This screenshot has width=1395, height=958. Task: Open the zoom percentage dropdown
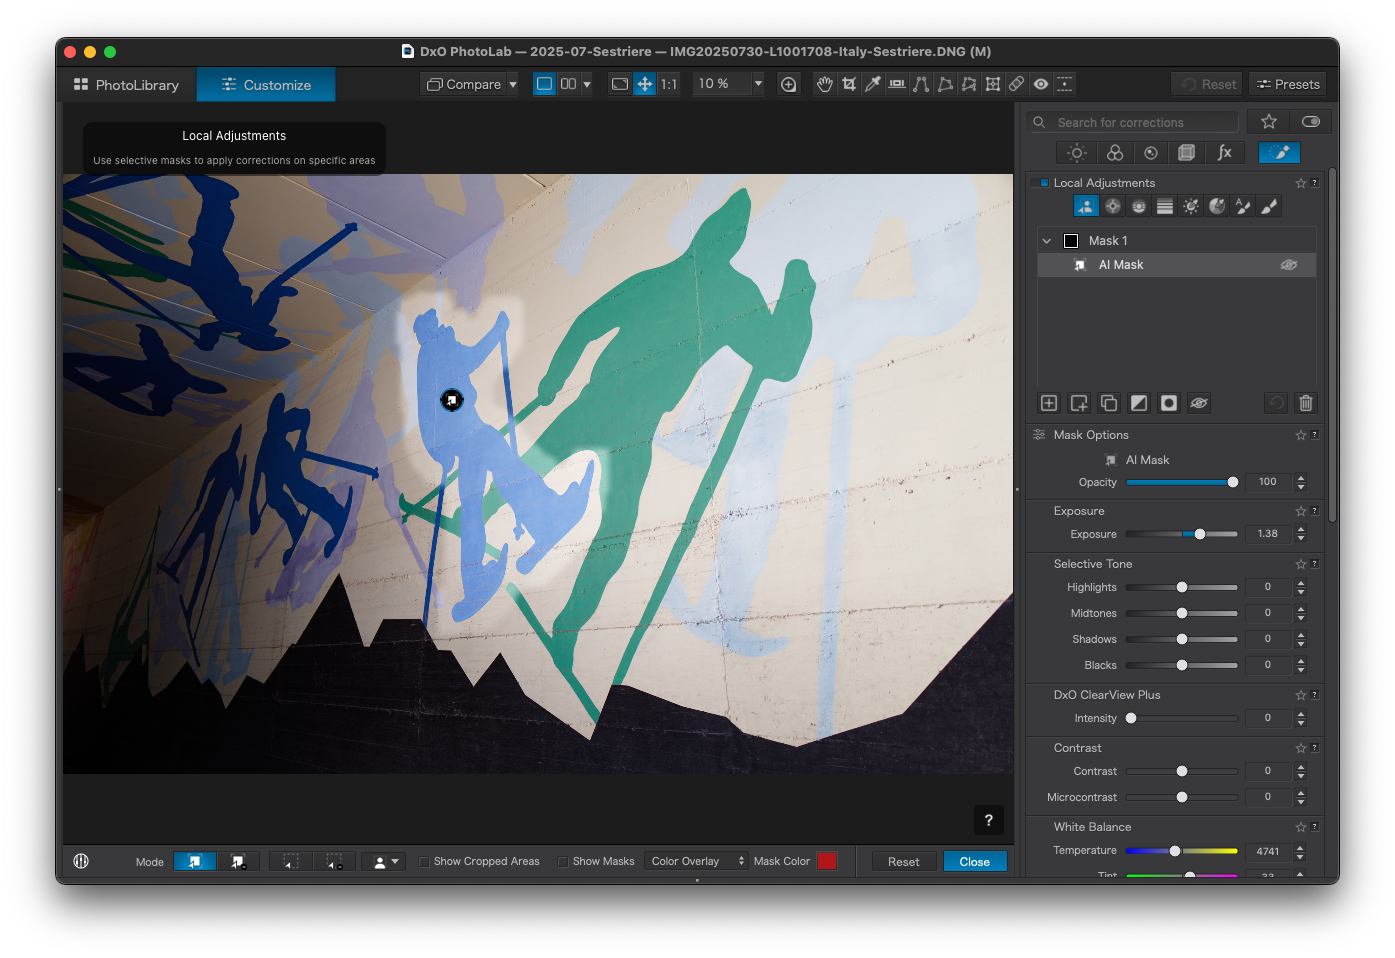758,84
